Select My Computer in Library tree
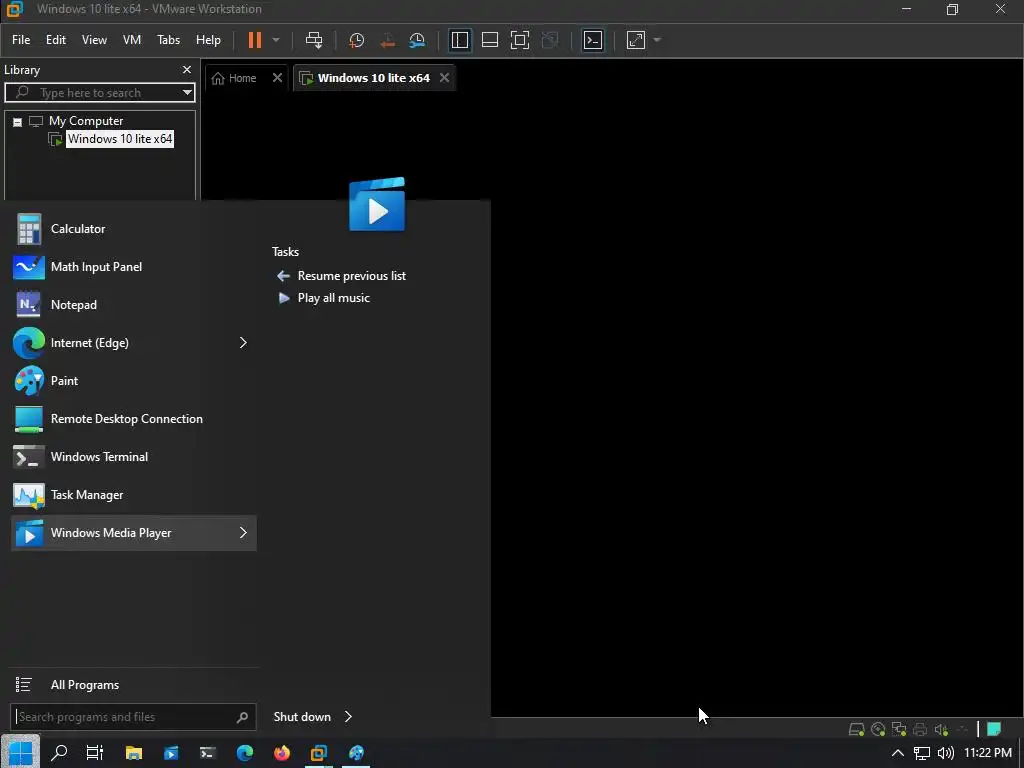This screenshot has width=1024, height=768. (86, 121)
